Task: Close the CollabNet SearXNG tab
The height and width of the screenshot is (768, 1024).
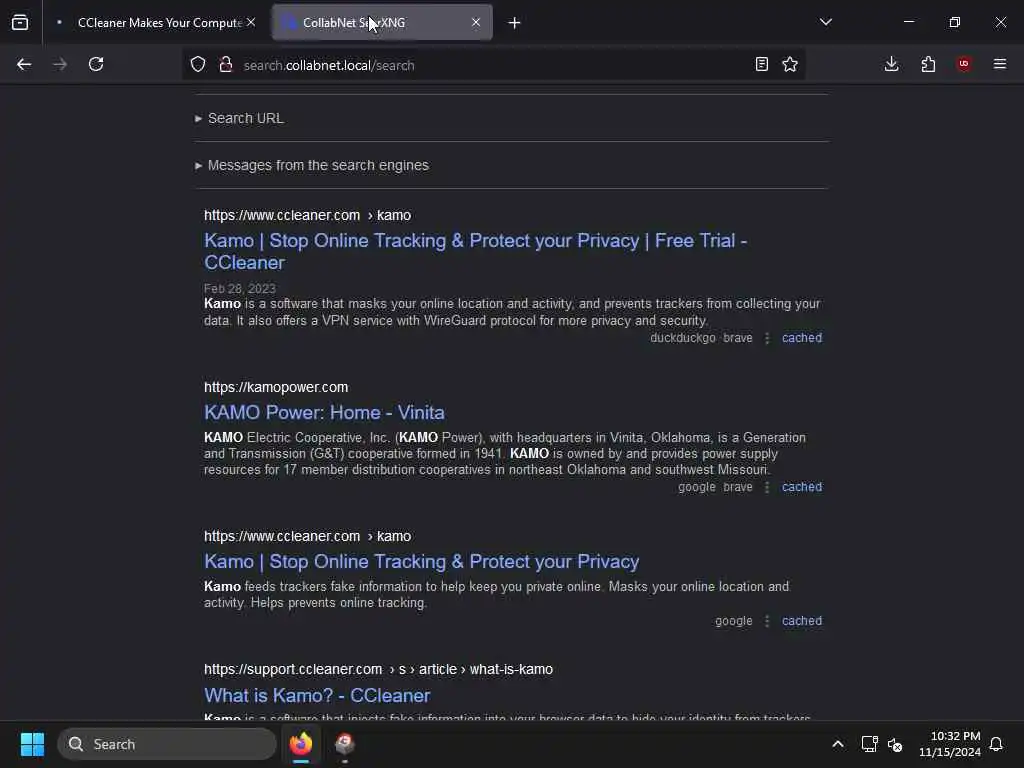Action: (476, 22)
